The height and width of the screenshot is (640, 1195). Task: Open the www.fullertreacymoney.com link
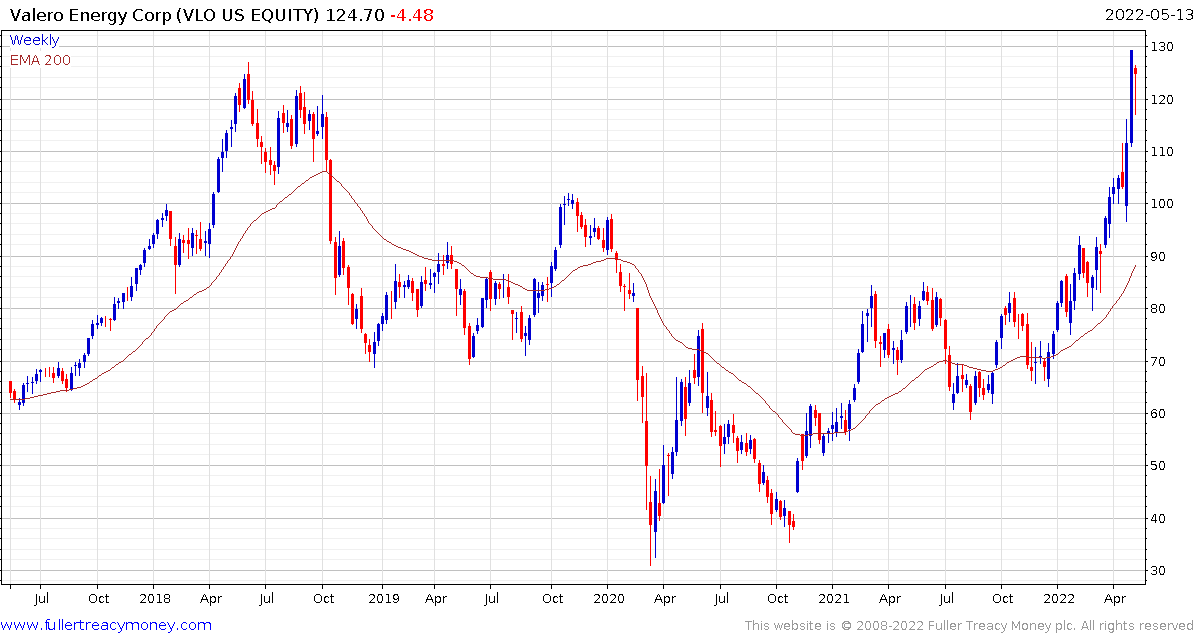pyautogui.click(x=107, y=626)
